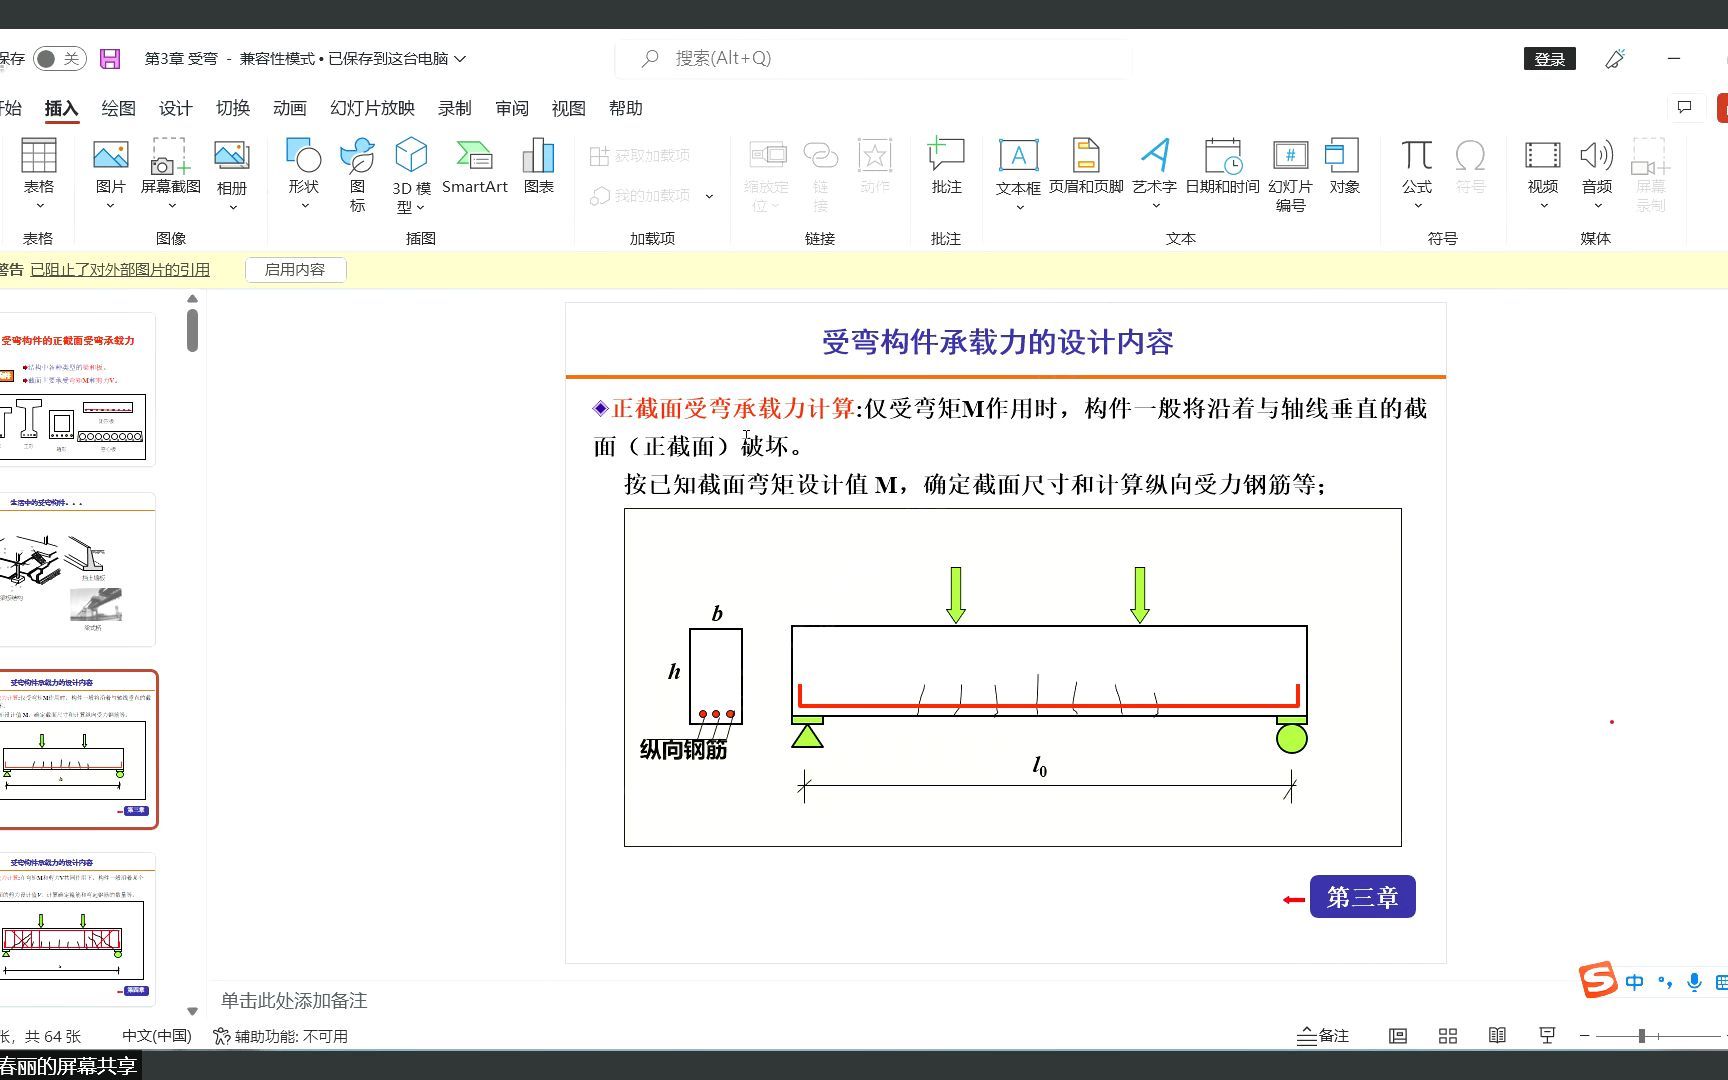The image size is (1728, 1080).
Task: Start 屏幕录制 (screen recording)
Action: pyautogui.click(x=1650, y=170)
